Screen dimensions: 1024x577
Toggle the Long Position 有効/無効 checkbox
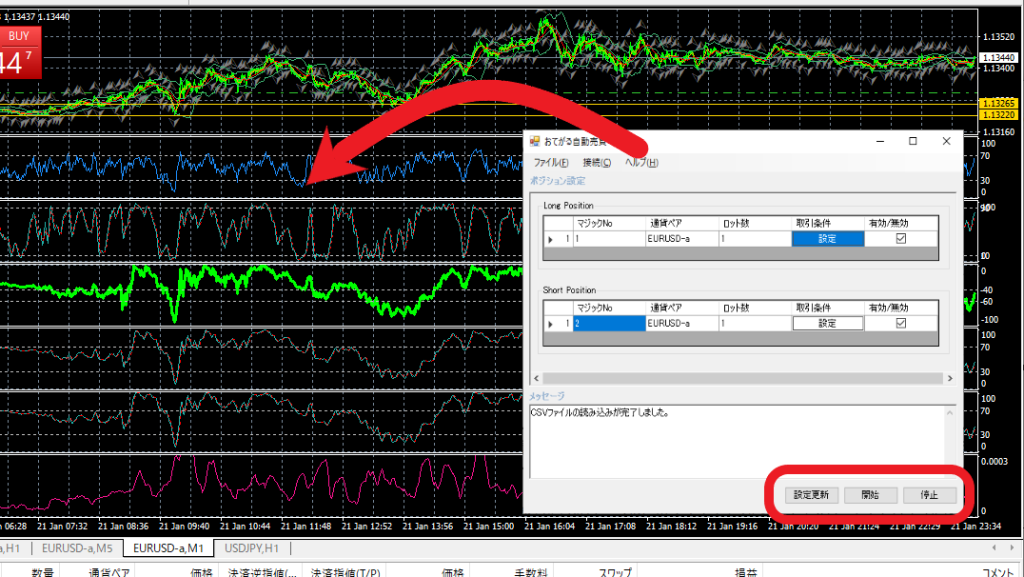pyautogui.click(x=901, y=239)
